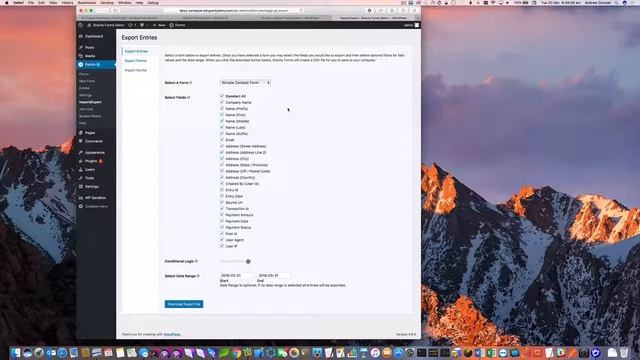The width and height of the screenshot is (640, 360).
Task: Click the help icon beside Select A Form
Action: click(x=191, y=83)
